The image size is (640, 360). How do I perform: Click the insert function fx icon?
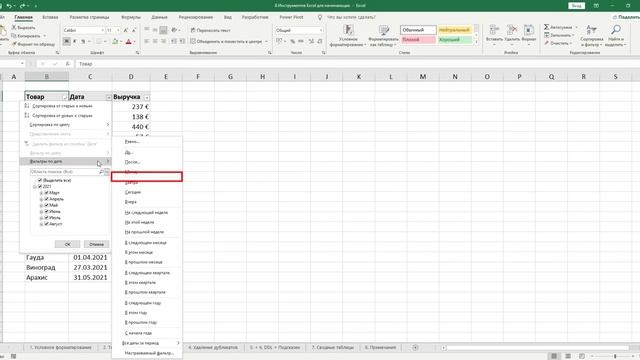click(x=67, y=64)
